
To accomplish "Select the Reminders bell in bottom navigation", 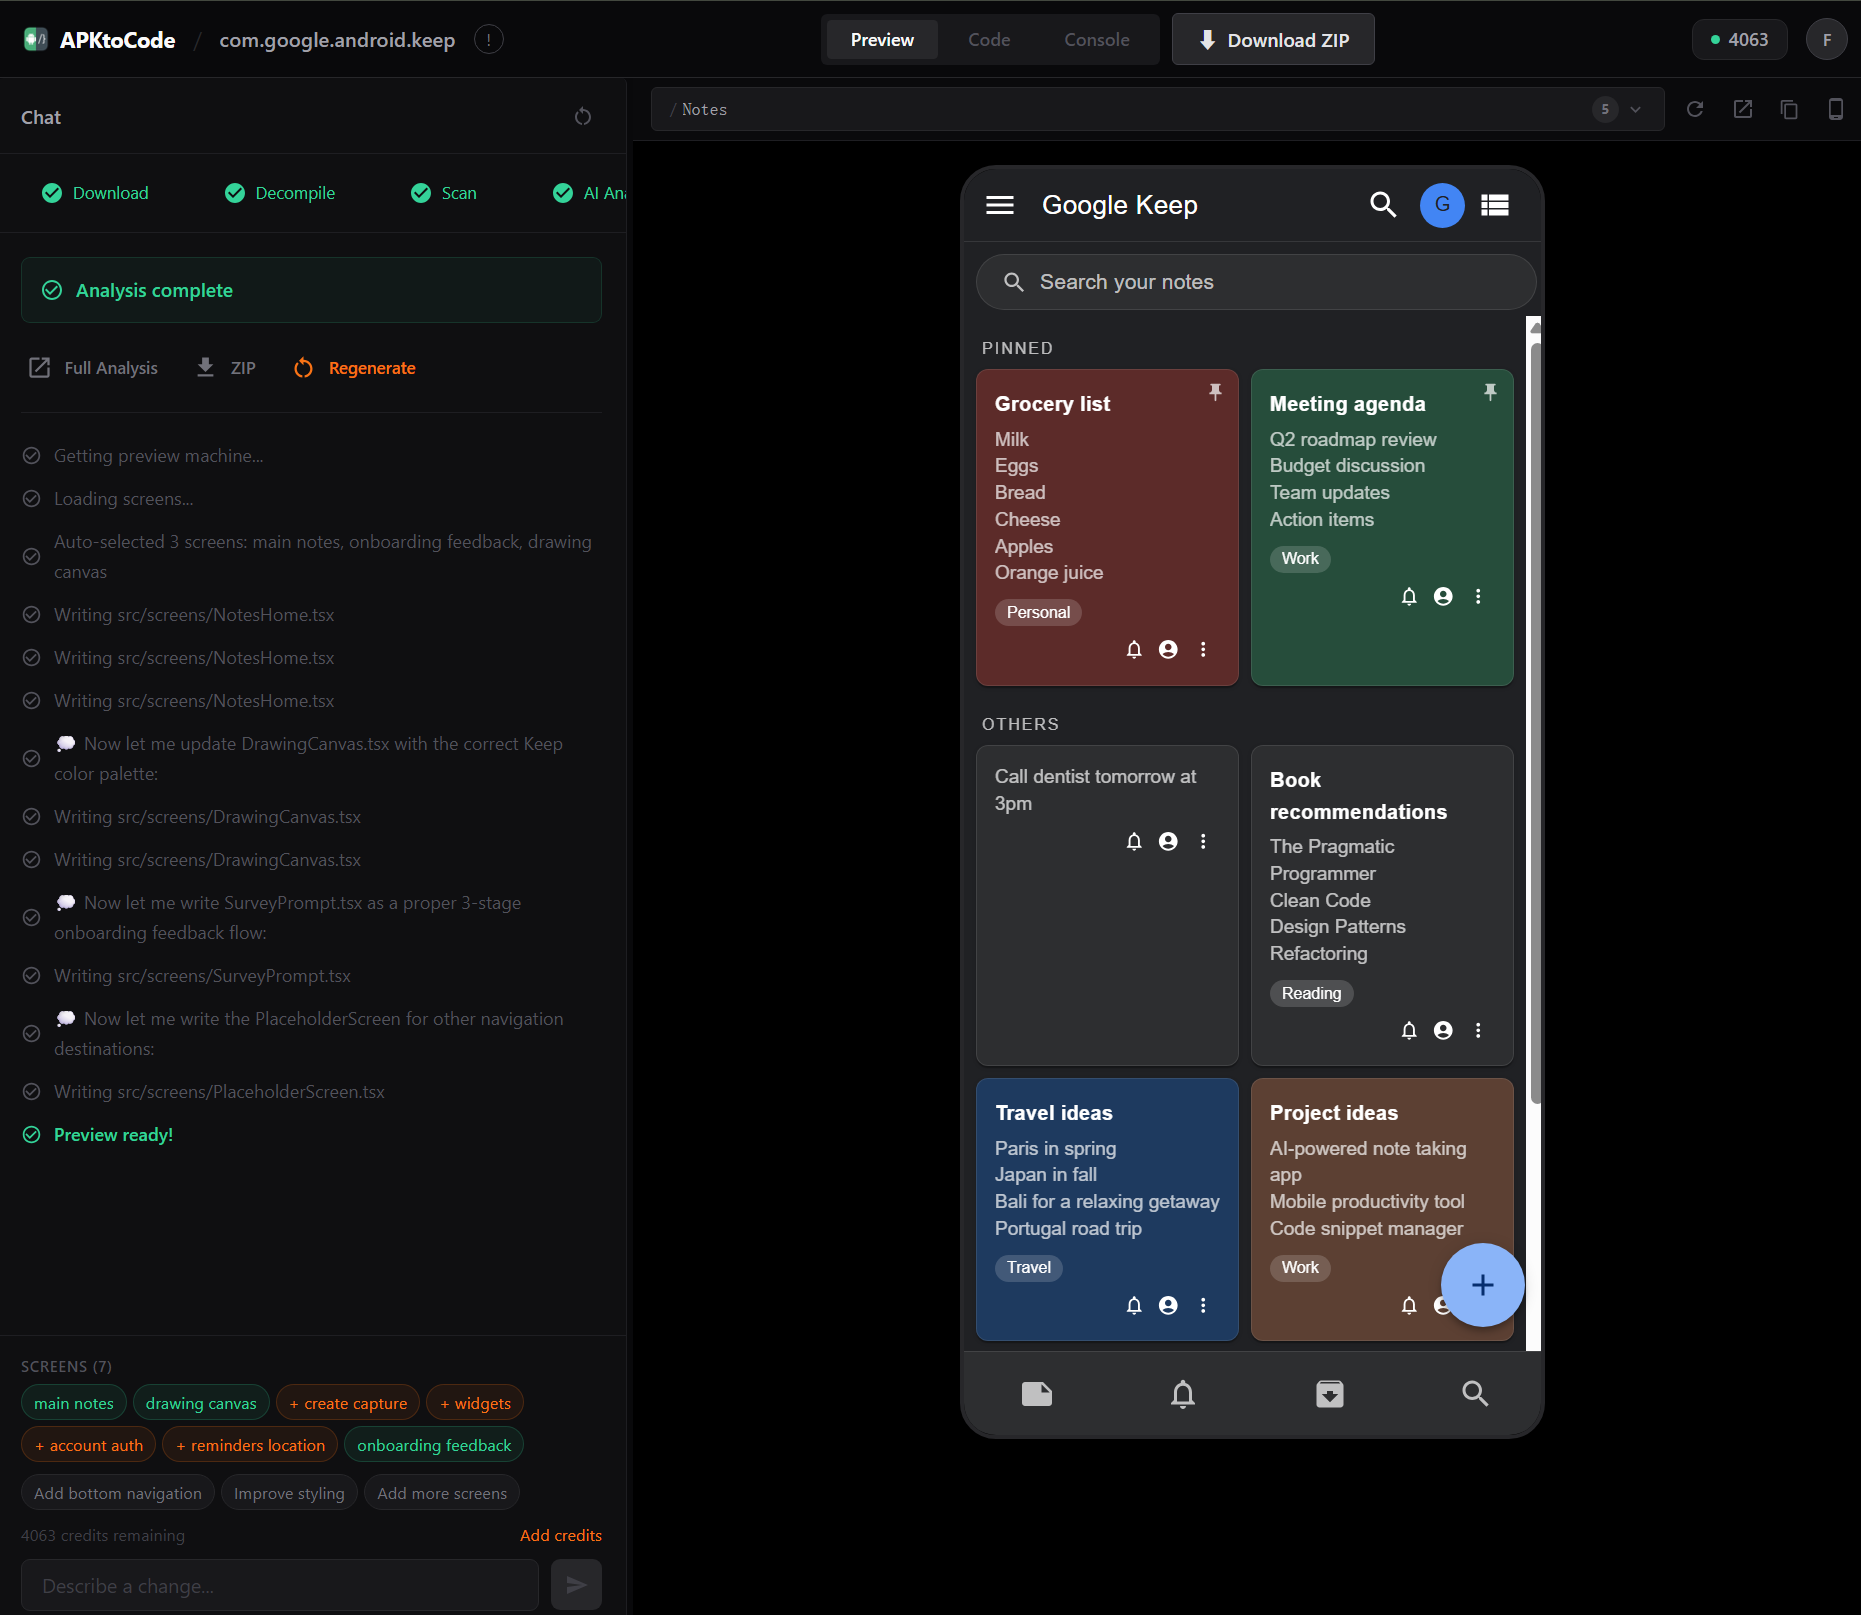I will pyautogui.click(x=1182, y=1393).
